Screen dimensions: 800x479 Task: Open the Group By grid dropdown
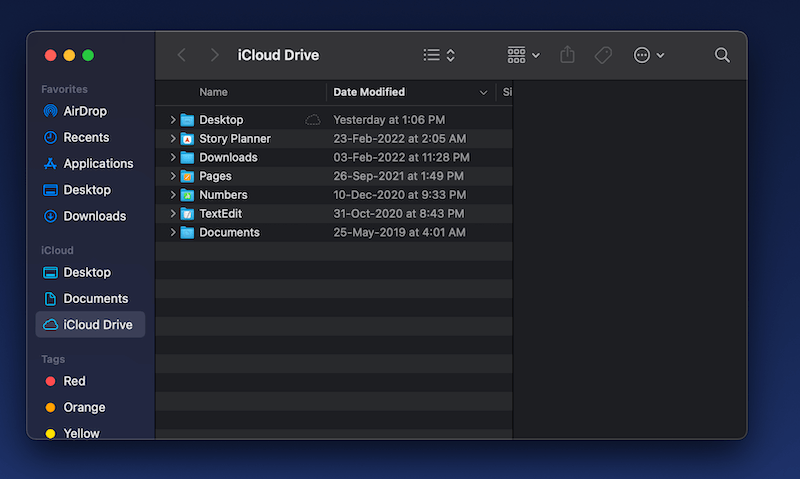[x=523, y=55]
